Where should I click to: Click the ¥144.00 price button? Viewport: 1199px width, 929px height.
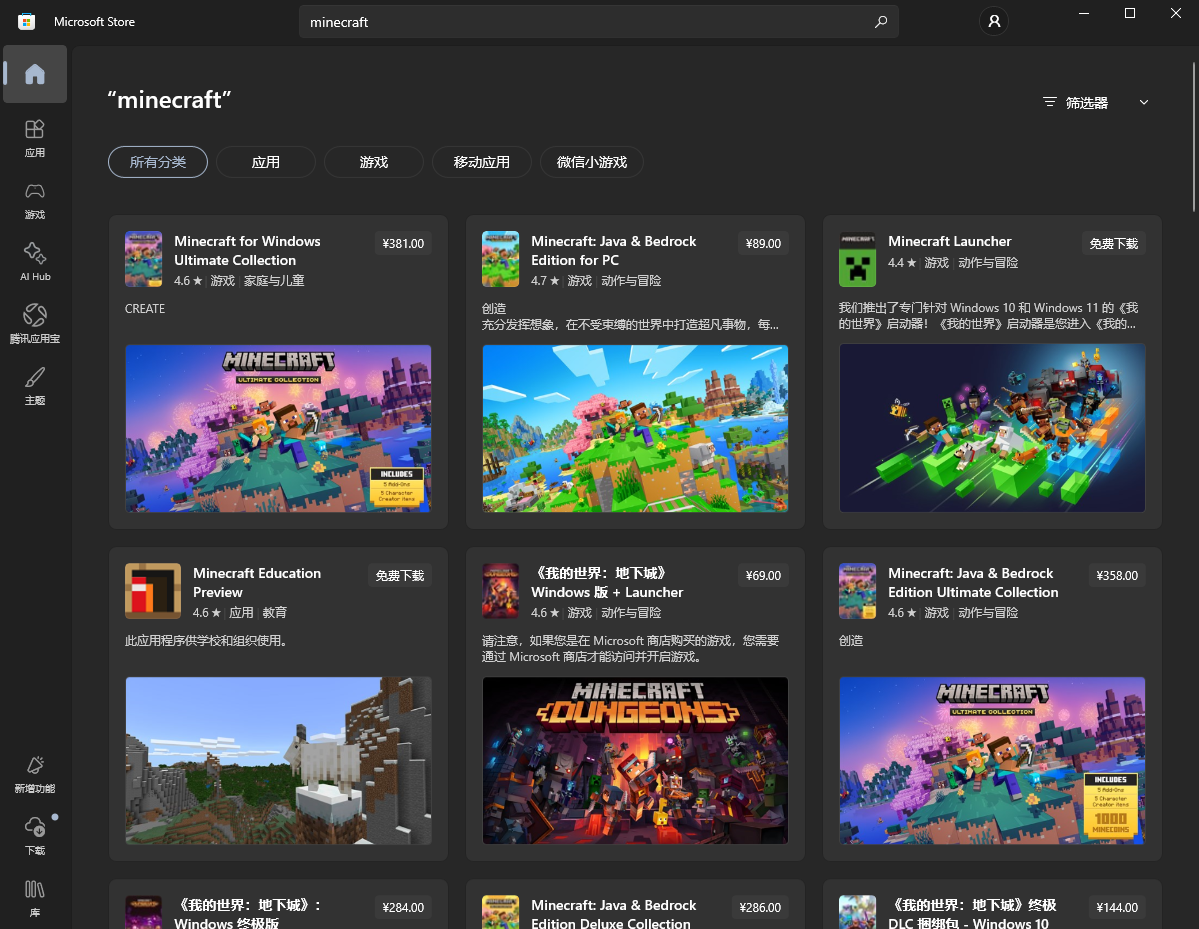pos(1116,907)
